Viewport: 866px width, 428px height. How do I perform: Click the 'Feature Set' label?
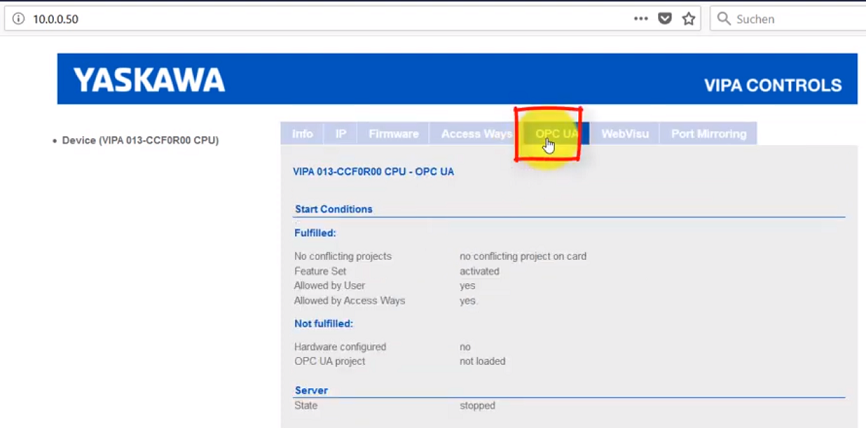tap(320, 271)
